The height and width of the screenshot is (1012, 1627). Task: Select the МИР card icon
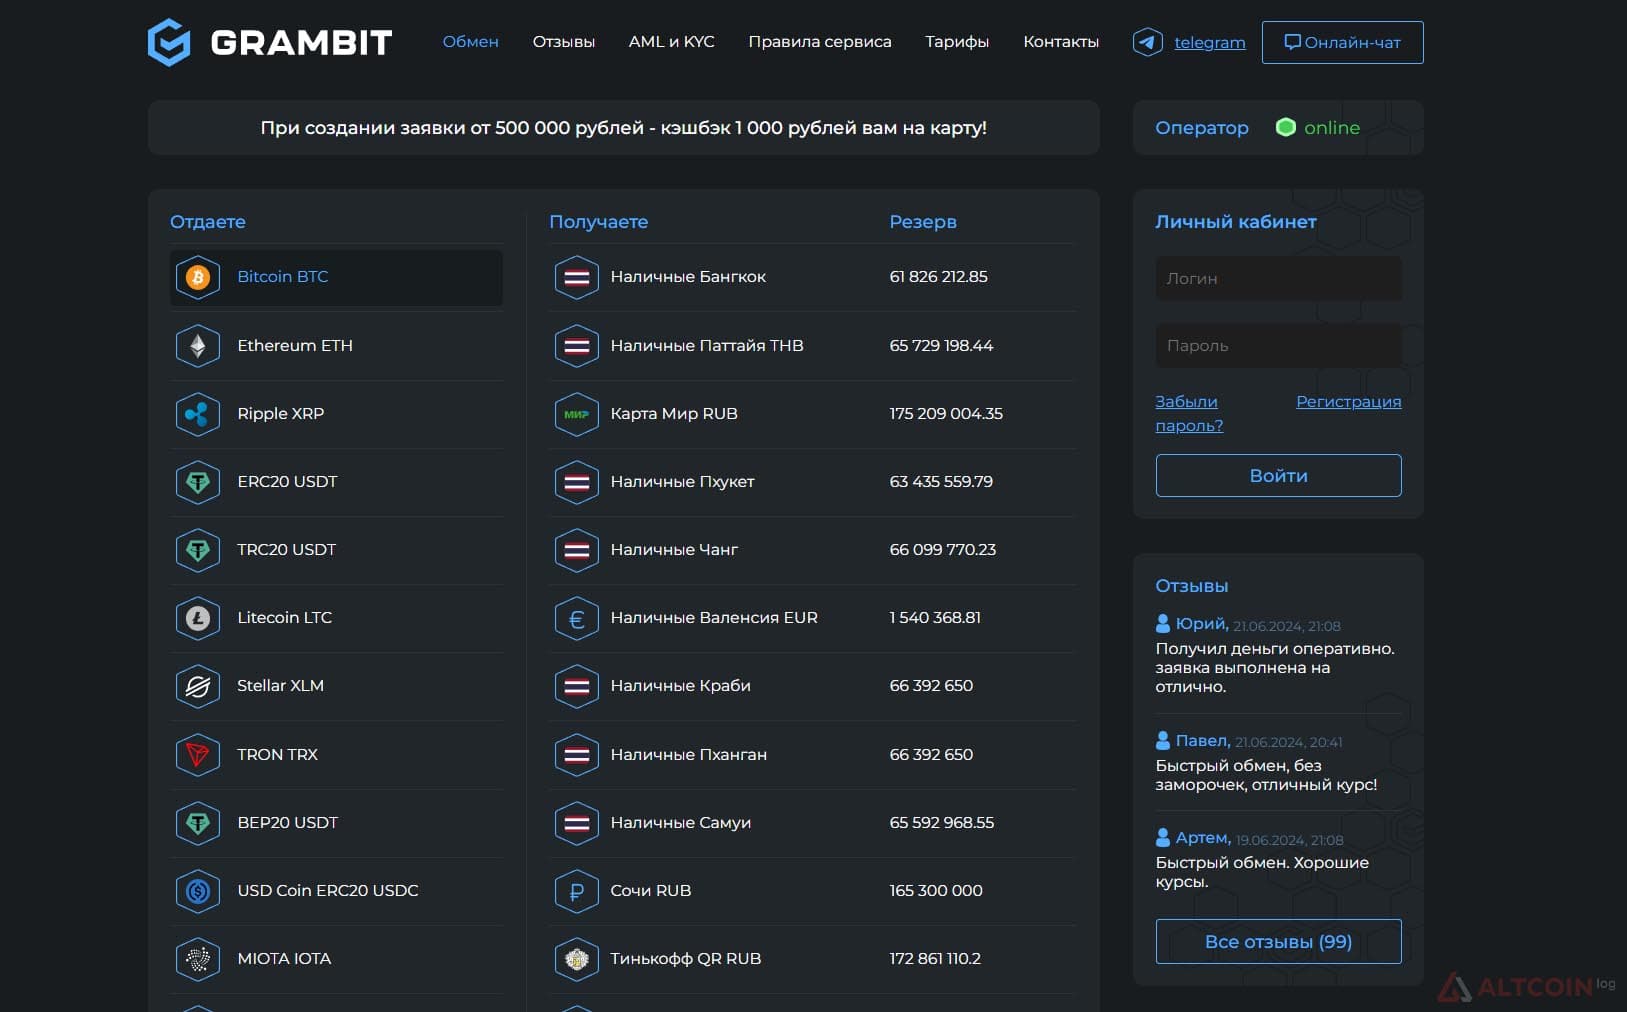pos(577,414)
